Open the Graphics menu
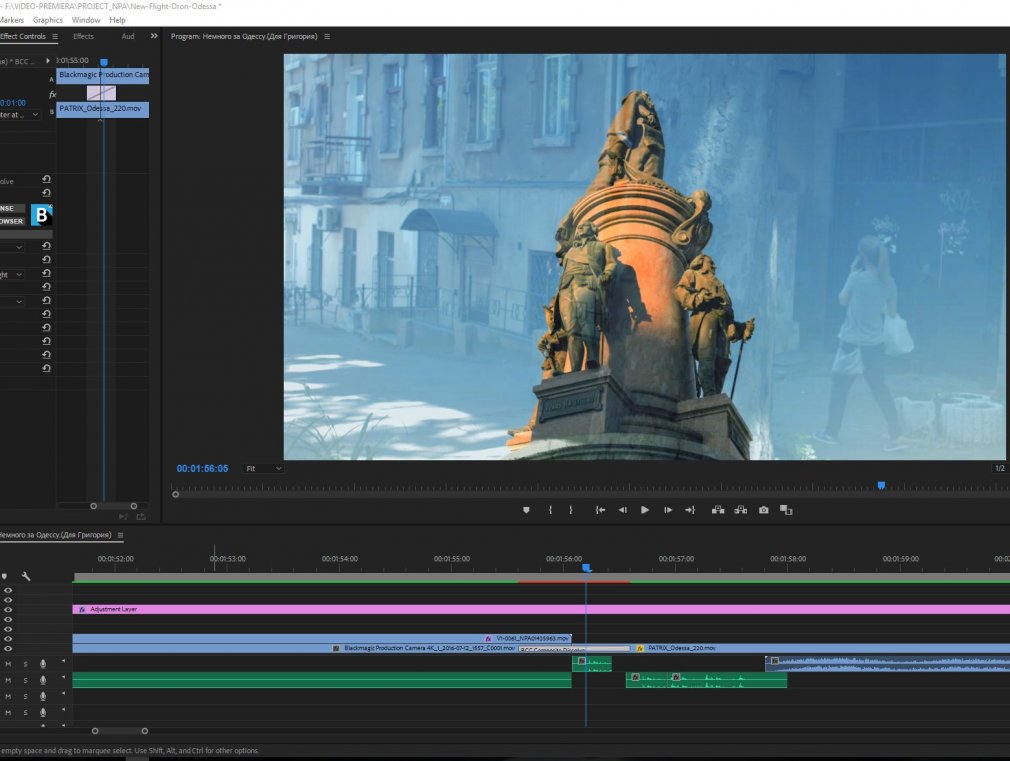Image resolution: width=1010 pixels, height=761 pixels. tap(48, 20)
